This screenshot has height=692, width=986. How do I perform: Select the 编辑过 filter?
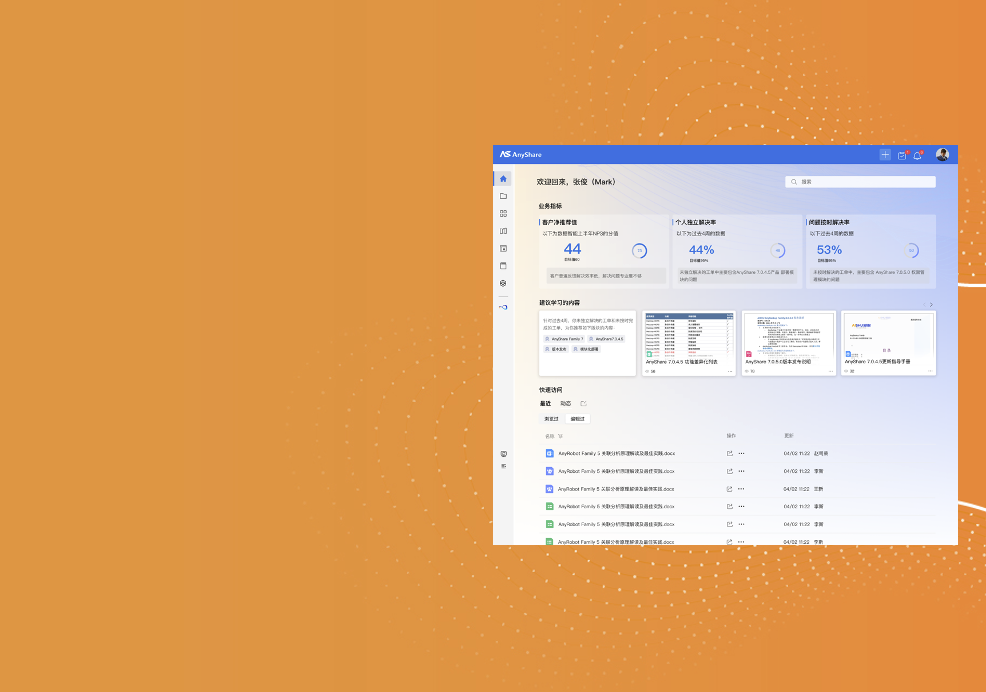pyautogui.click(x=577, y=418)
